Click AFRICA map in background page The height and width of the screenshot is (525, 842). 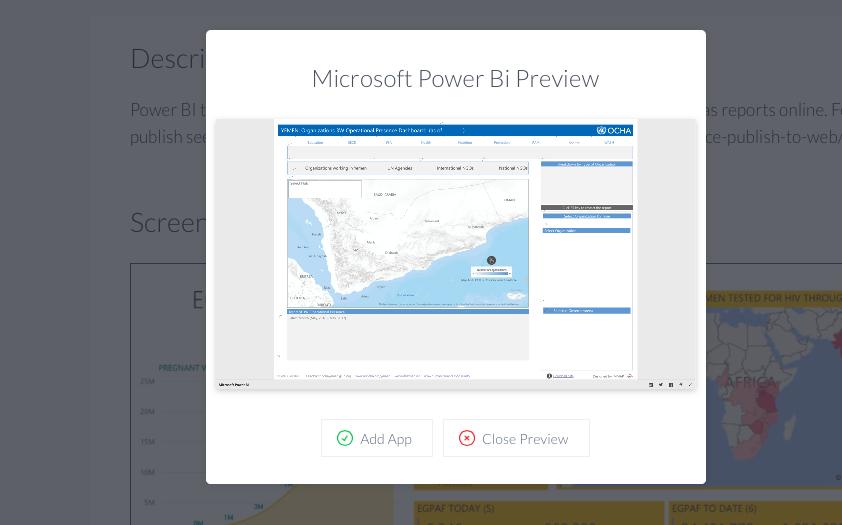[773, 397]
